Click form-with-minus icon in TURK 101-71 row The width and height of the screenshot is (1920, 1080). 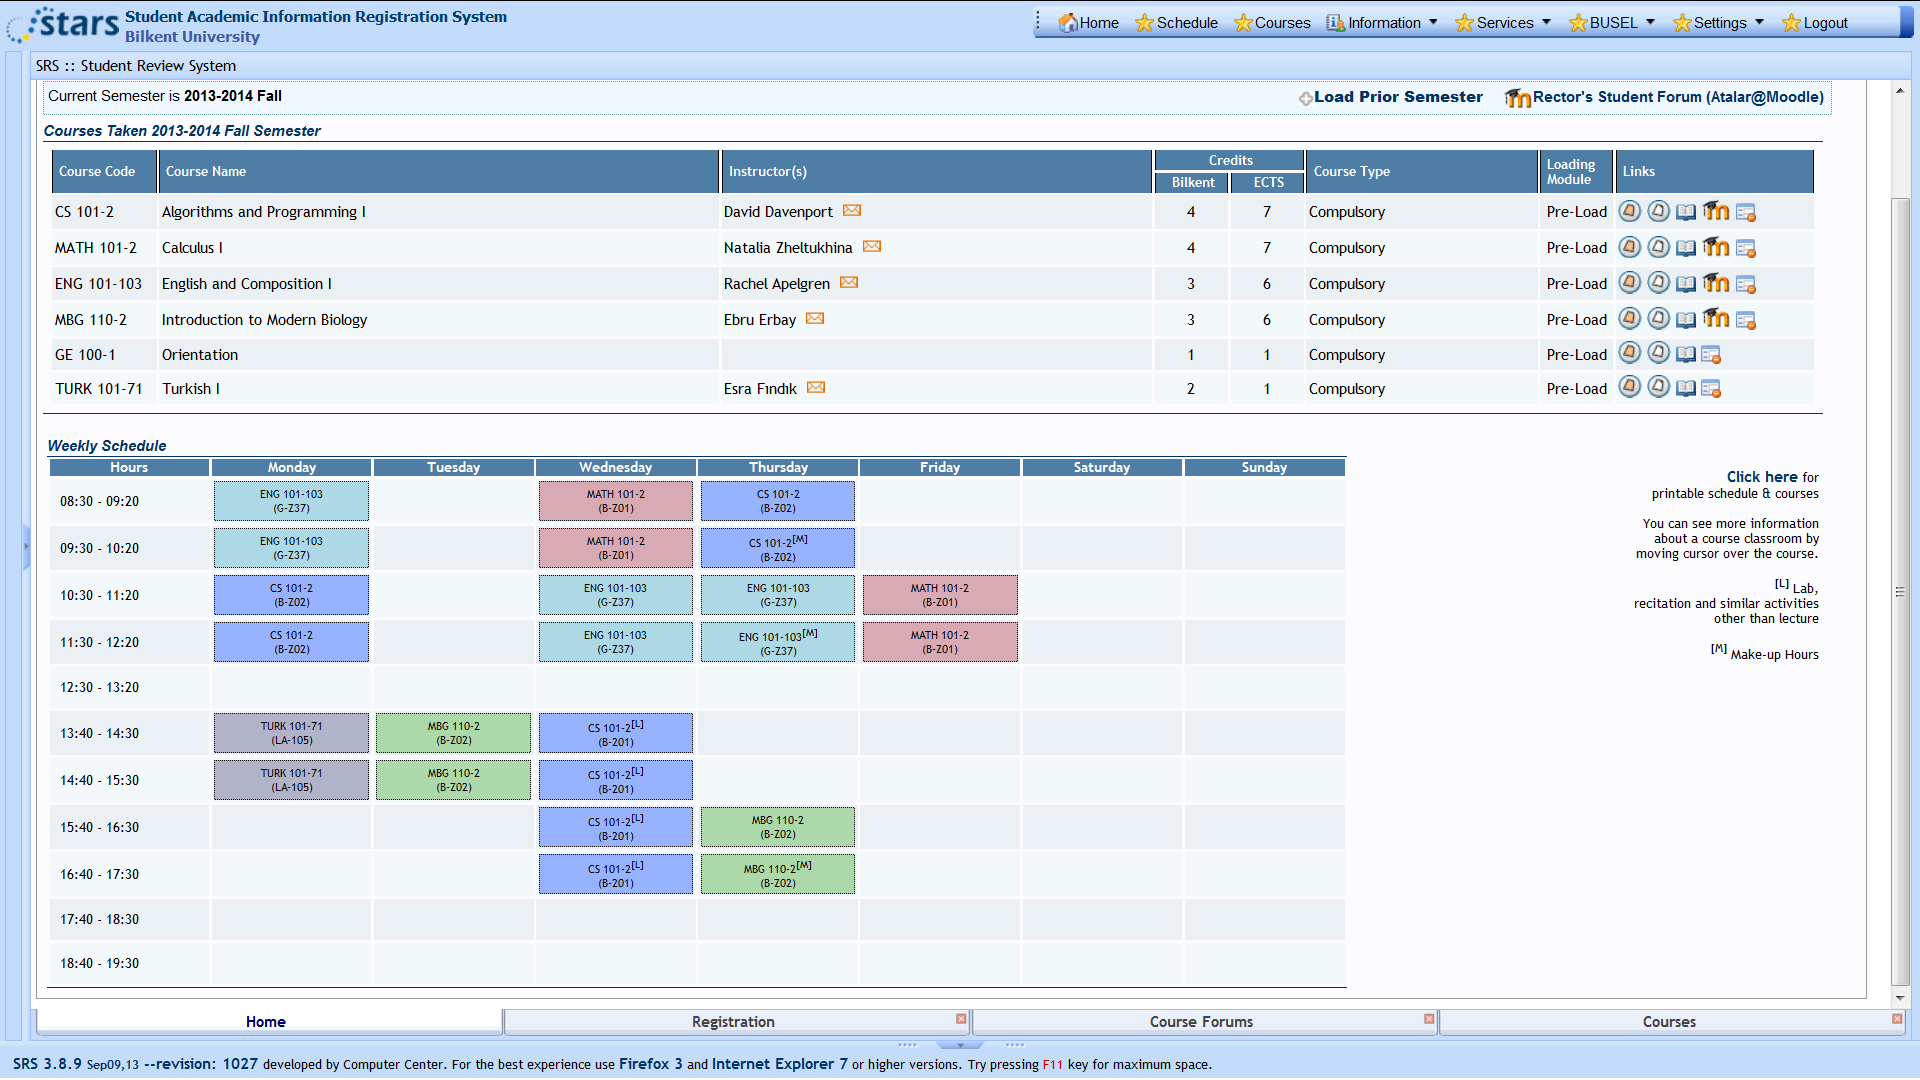(x=1711, y=389)
